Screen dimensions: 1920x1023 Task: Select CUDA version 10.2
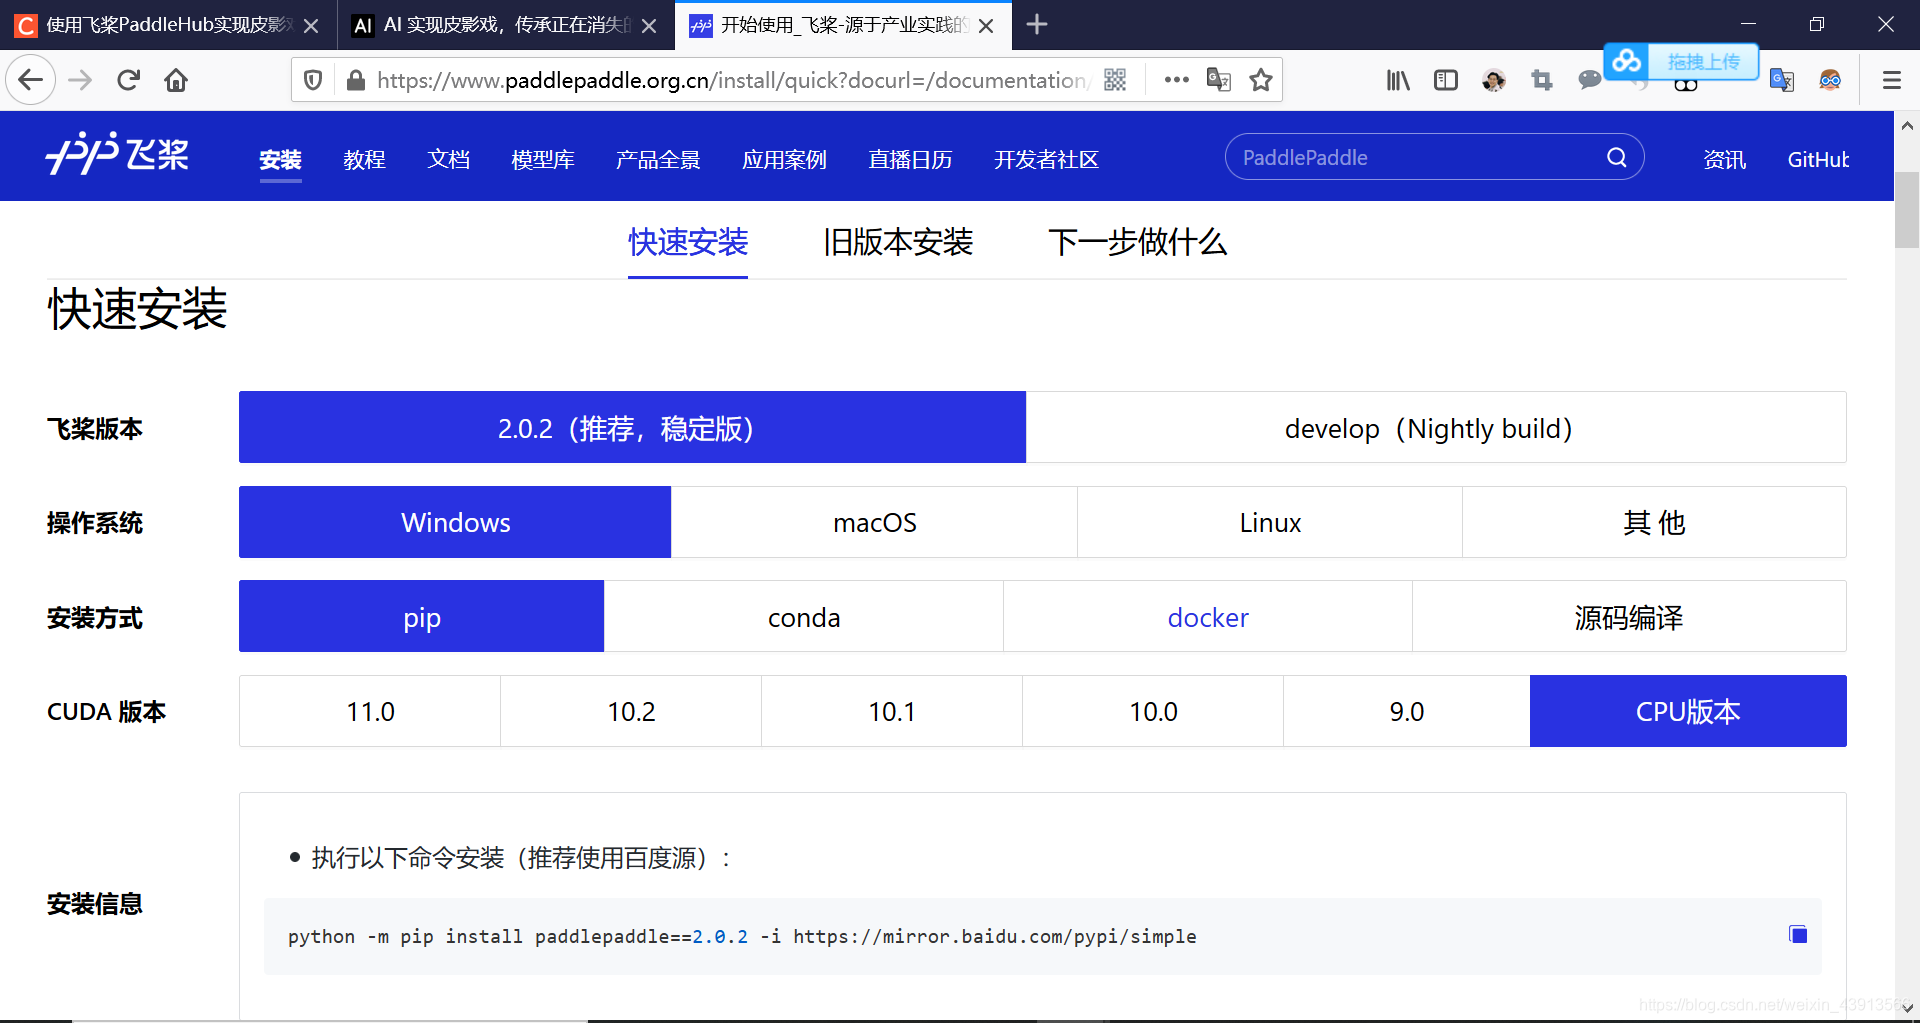click(631, 711)
